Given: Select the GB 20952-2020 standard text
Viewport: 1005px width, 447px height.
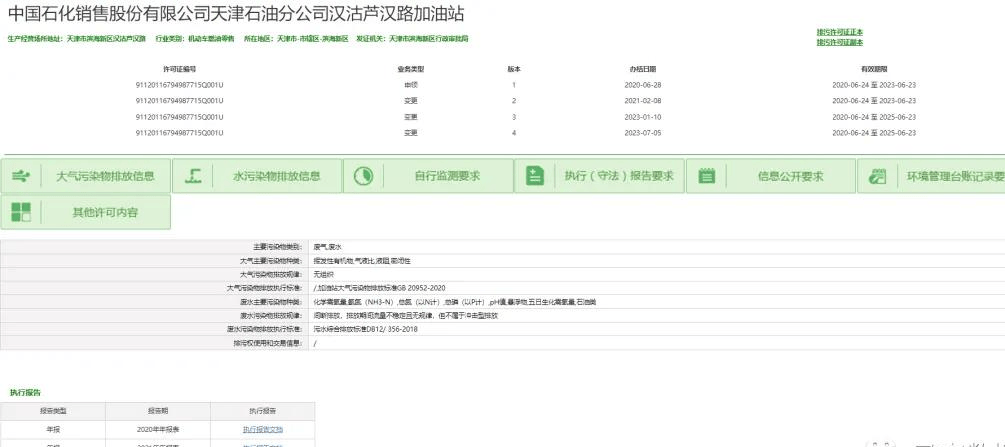Looking at the screenshot, I should click(379, 289).
